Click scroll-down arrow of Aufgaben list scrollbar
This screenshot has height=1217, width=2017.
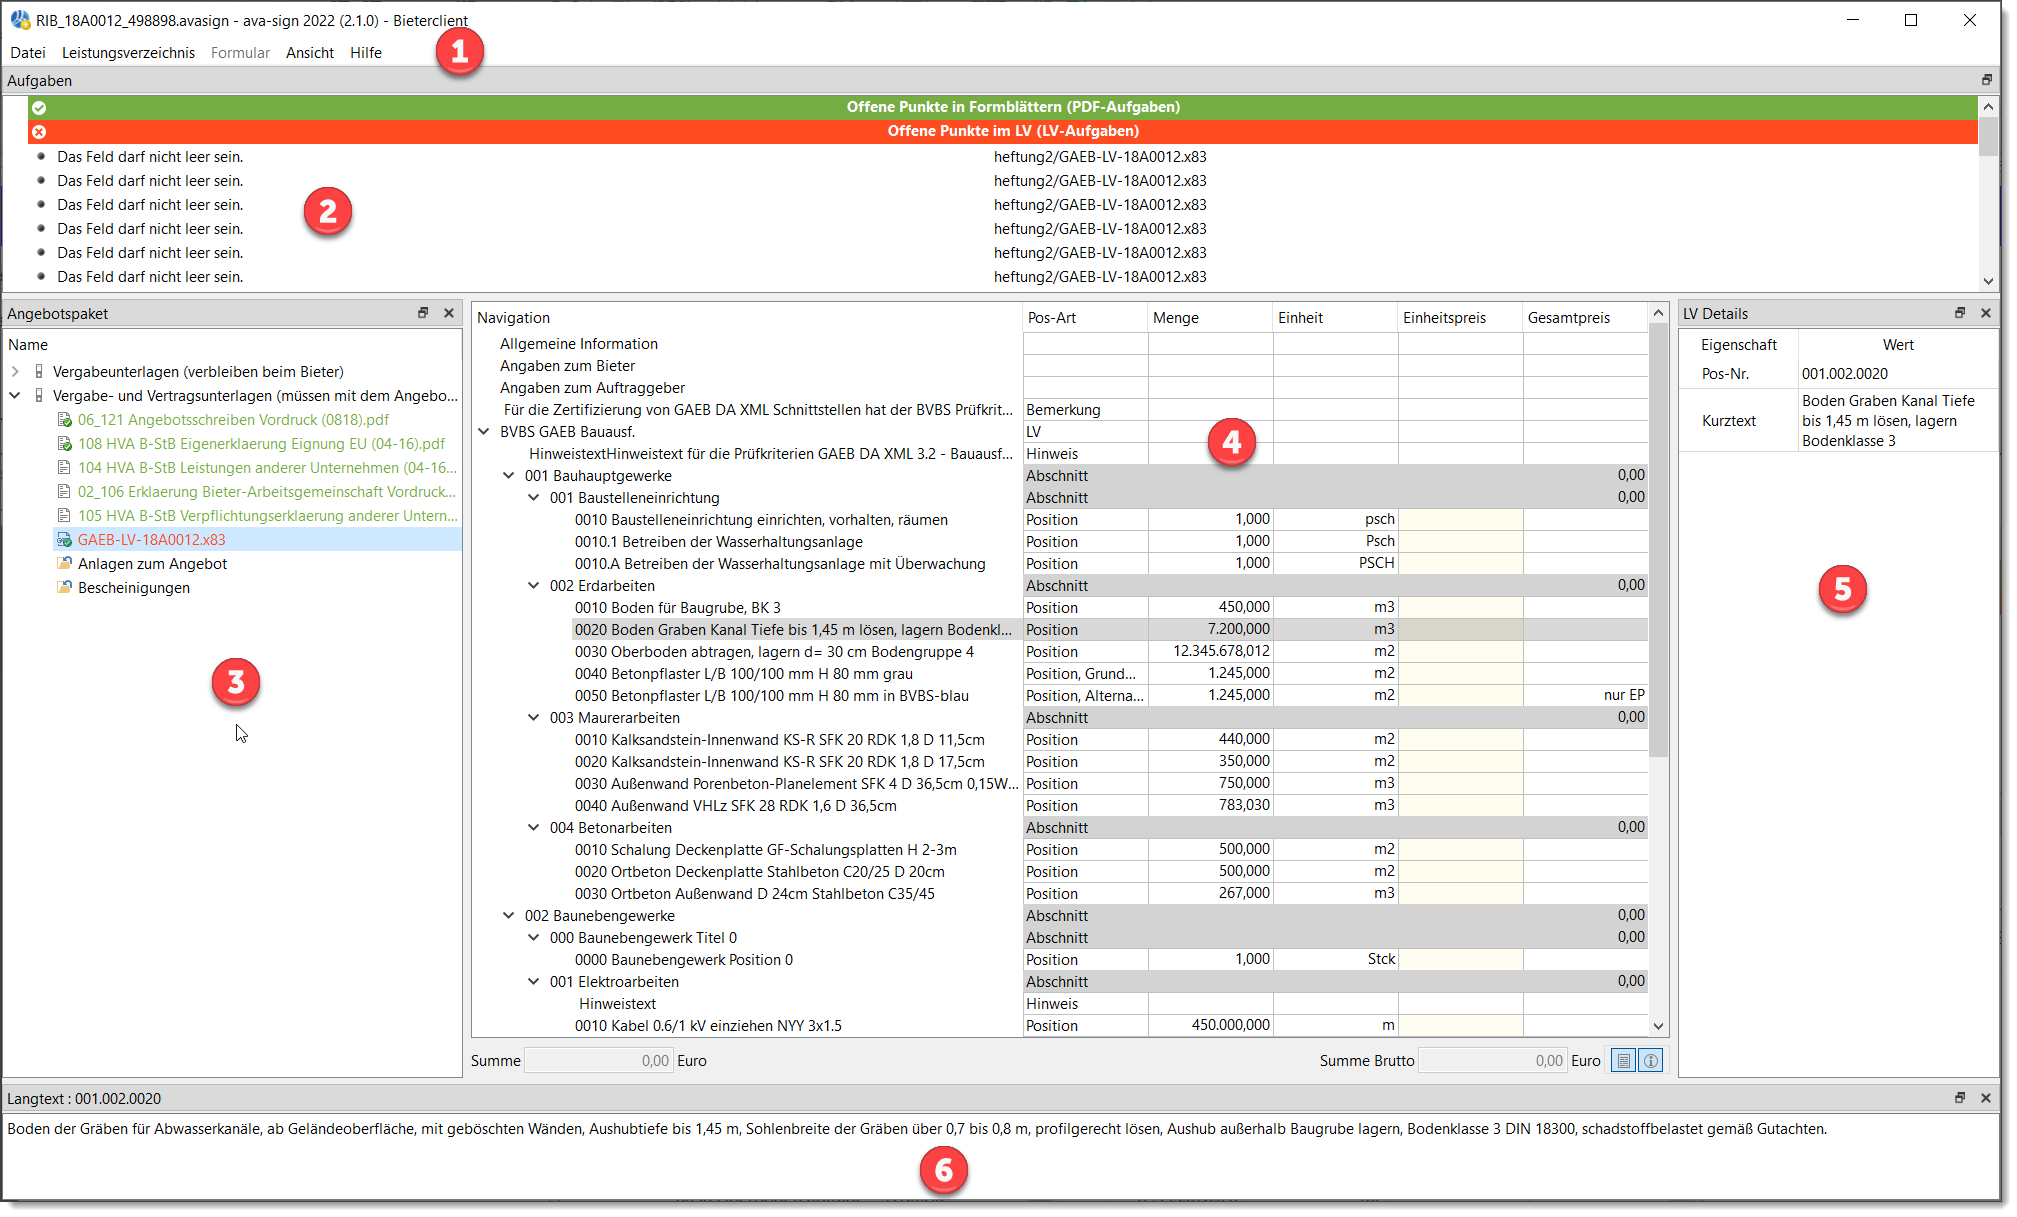coord(1988,282)
